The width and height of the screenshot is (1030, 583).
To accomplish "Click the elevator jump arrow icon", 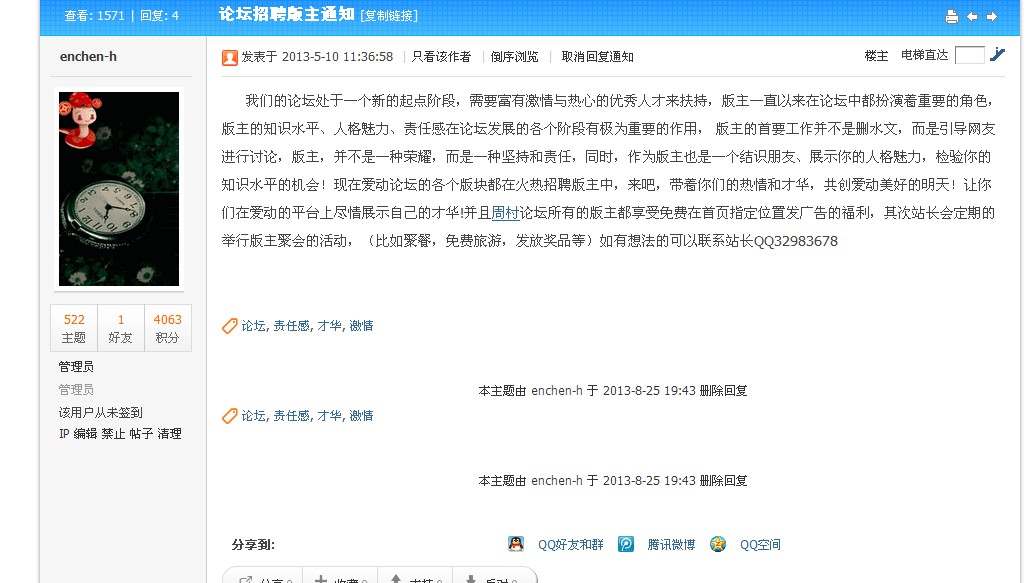I will [x=997, y=54].
